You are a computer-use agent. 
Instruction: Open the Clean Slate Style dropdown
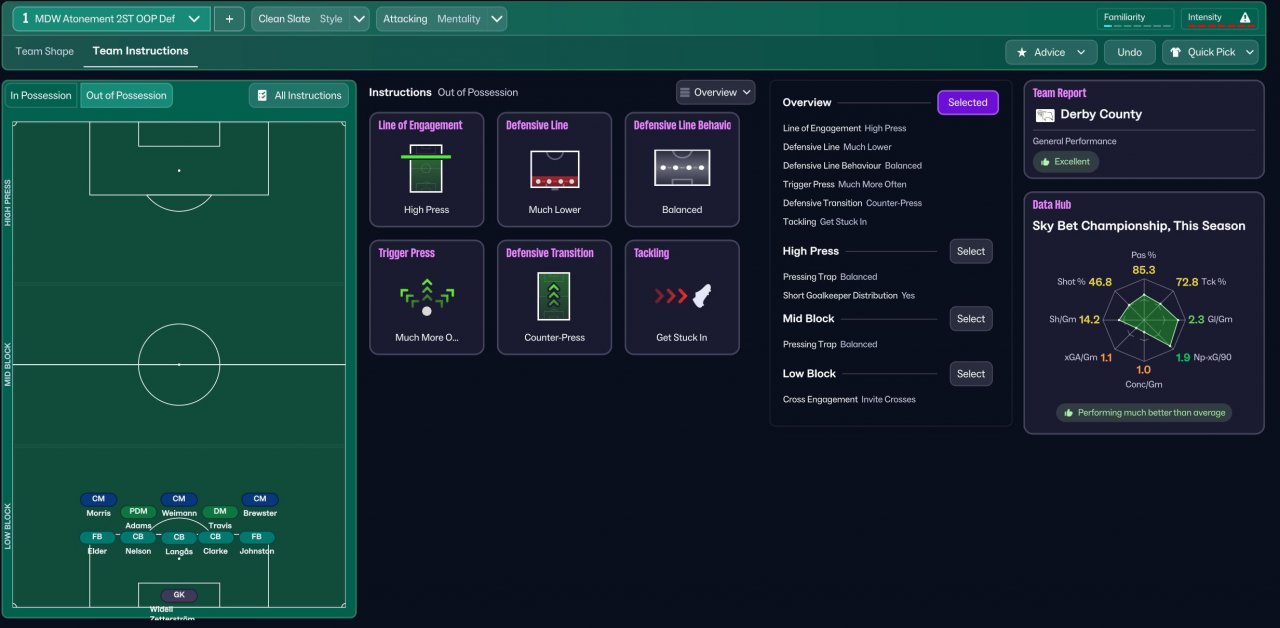pyautogui.click(x=310, y=19)
